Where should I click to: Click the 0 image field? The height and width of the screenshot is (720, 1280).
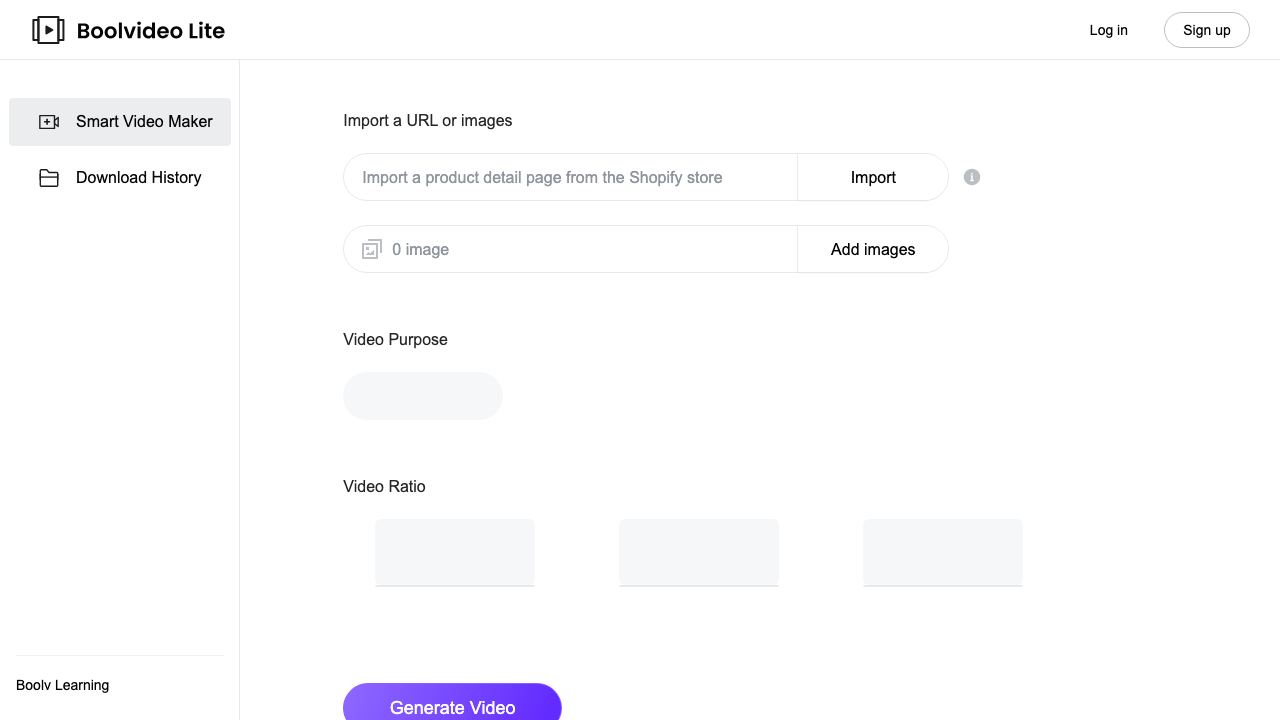[571, 249]
